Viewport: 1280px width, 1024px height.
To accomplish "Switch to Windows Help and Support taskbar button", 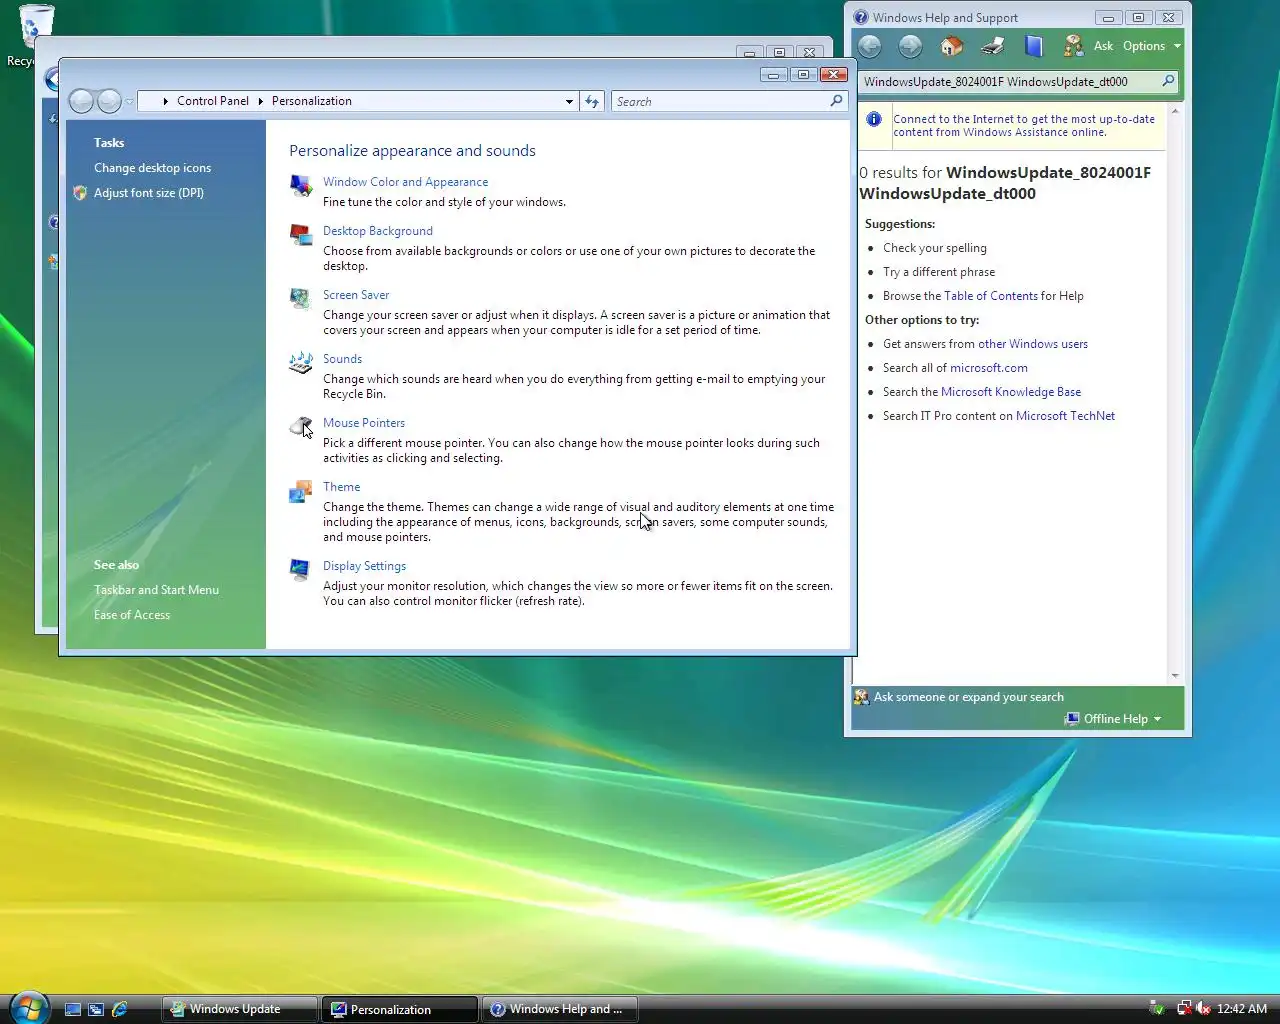I will (560, 1009).
